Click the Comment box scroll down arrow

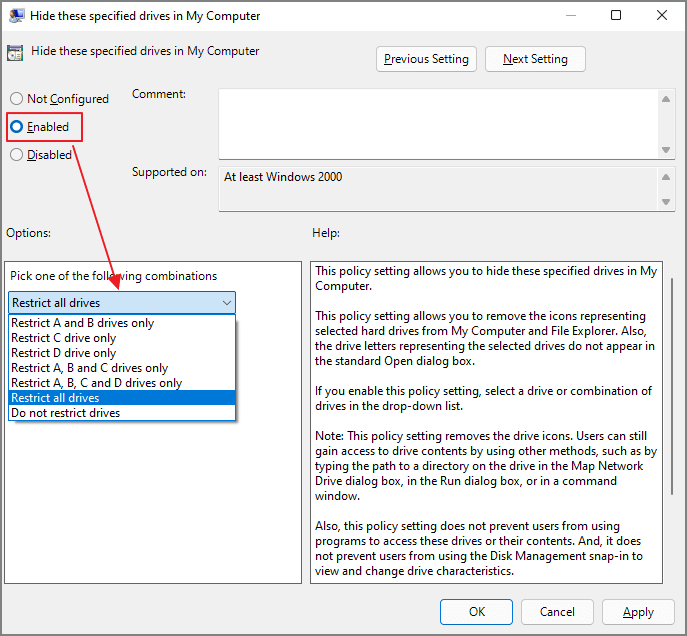click(666, 150)
